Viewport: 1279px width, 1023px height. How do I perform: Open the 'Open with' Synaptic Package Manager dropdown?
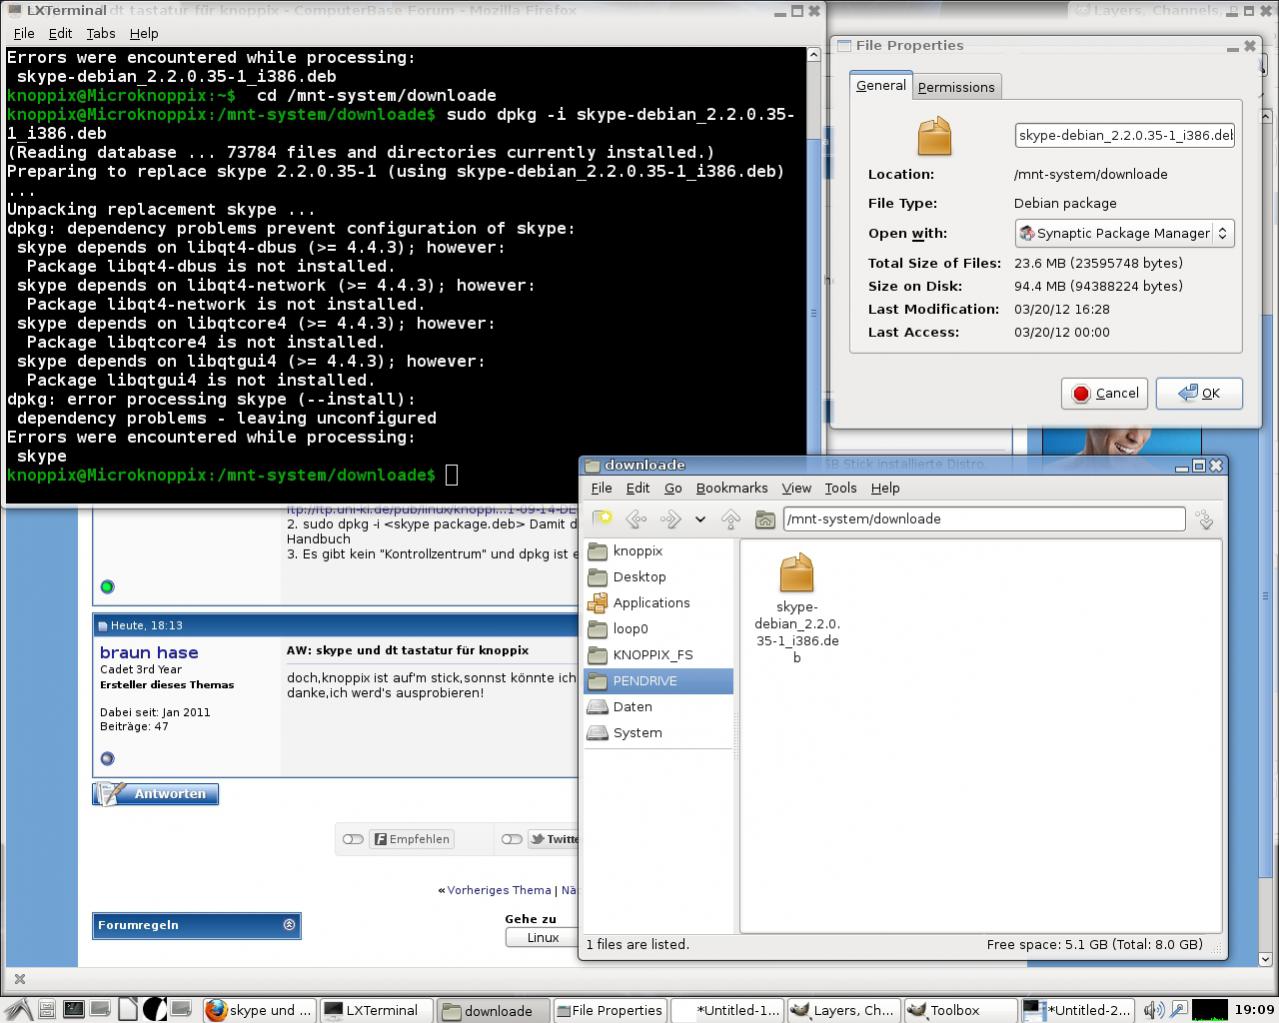[1125, 233]
